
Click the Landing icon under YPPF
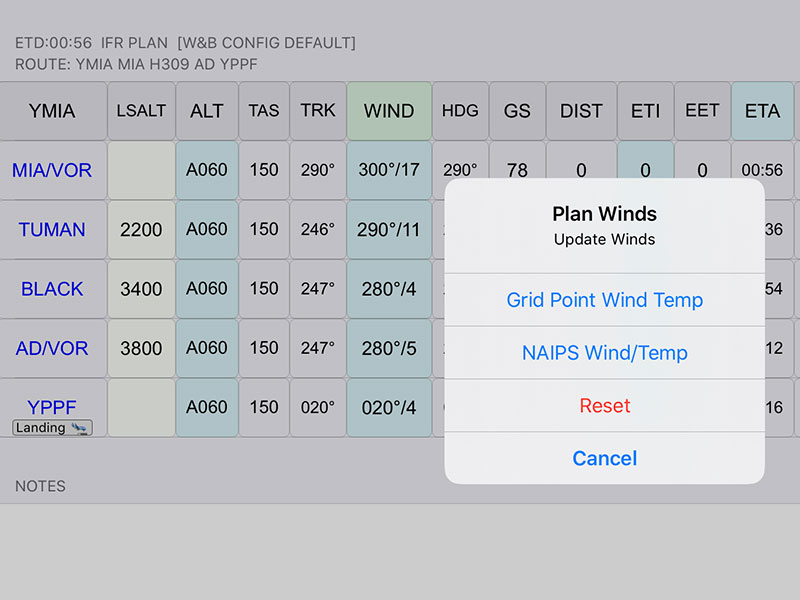(52, 428)
